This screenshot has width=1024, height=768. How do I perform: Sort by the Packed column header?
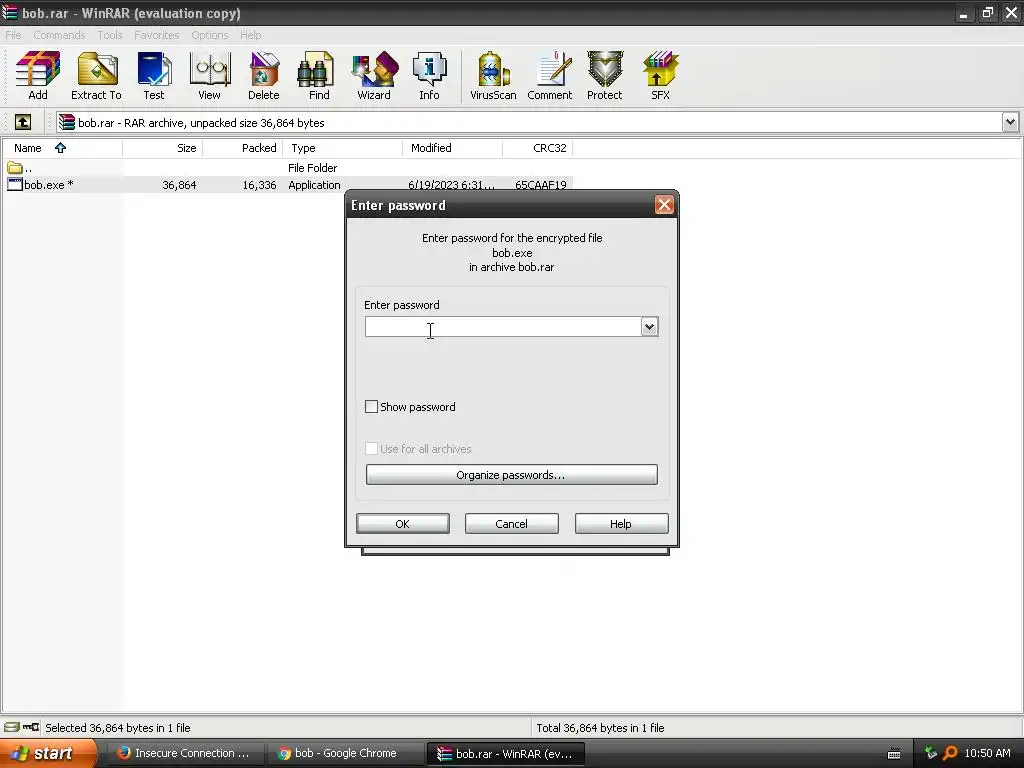tap(242, 148)
